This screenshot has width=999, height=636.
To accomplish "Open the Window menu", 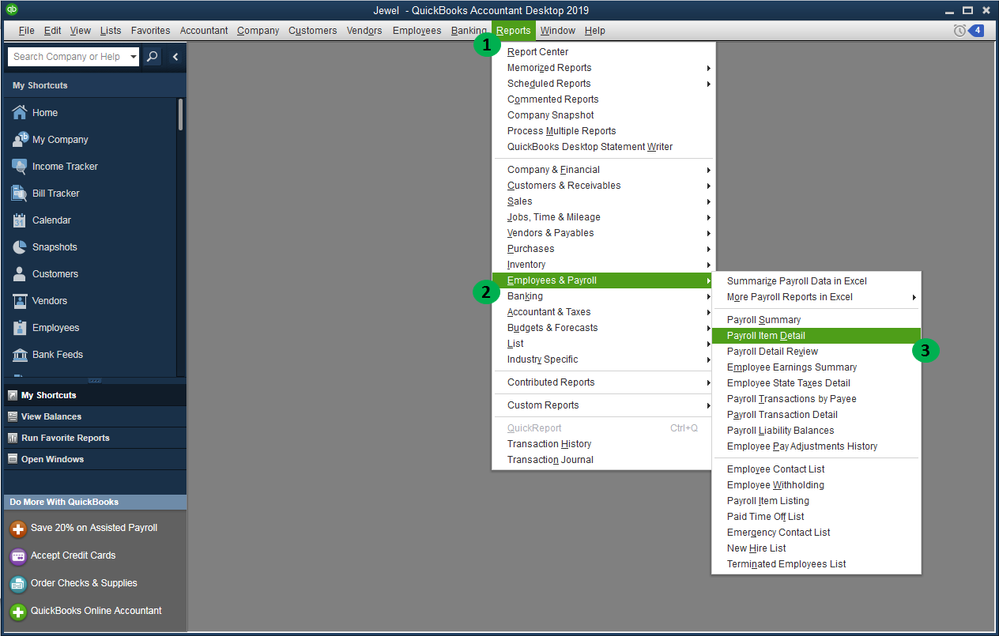I will pyautogui.click(x=557, y=31).
